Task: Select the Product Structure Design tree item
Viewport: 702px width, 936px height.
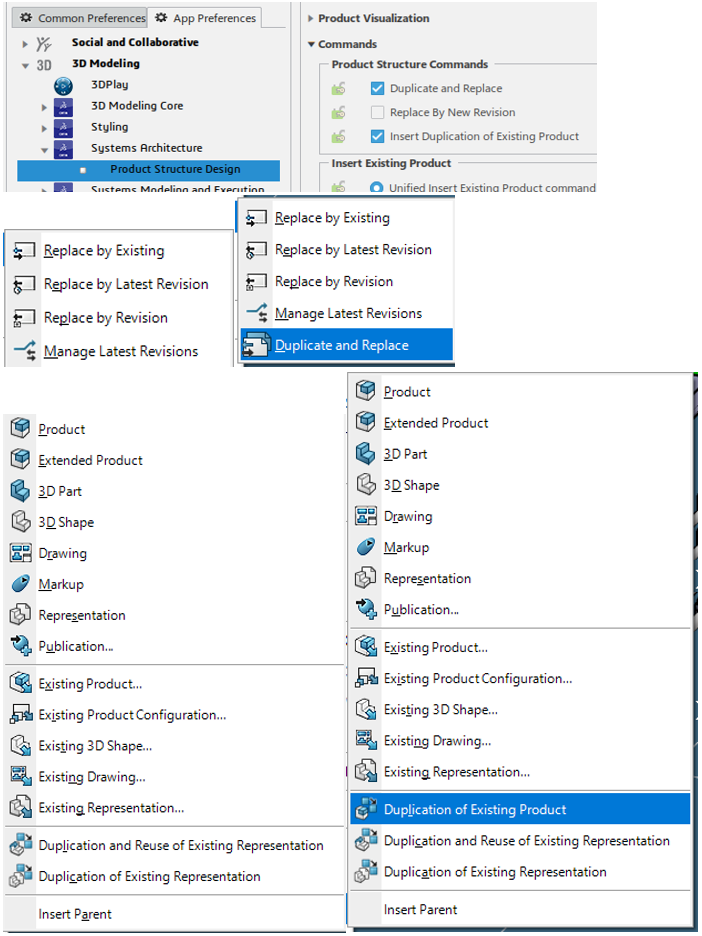Action: pos(148,170)
